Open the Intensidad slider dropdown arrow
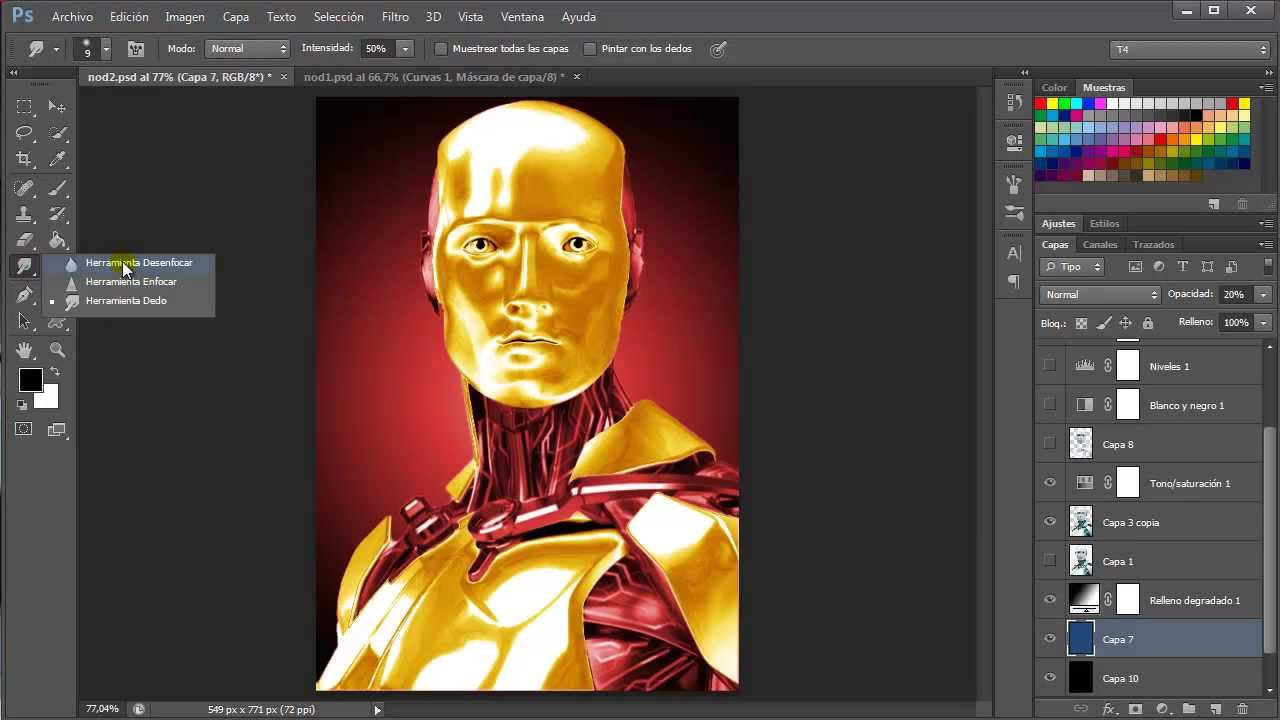Screen dimensions: 1280x720 [x=405, y=49]
